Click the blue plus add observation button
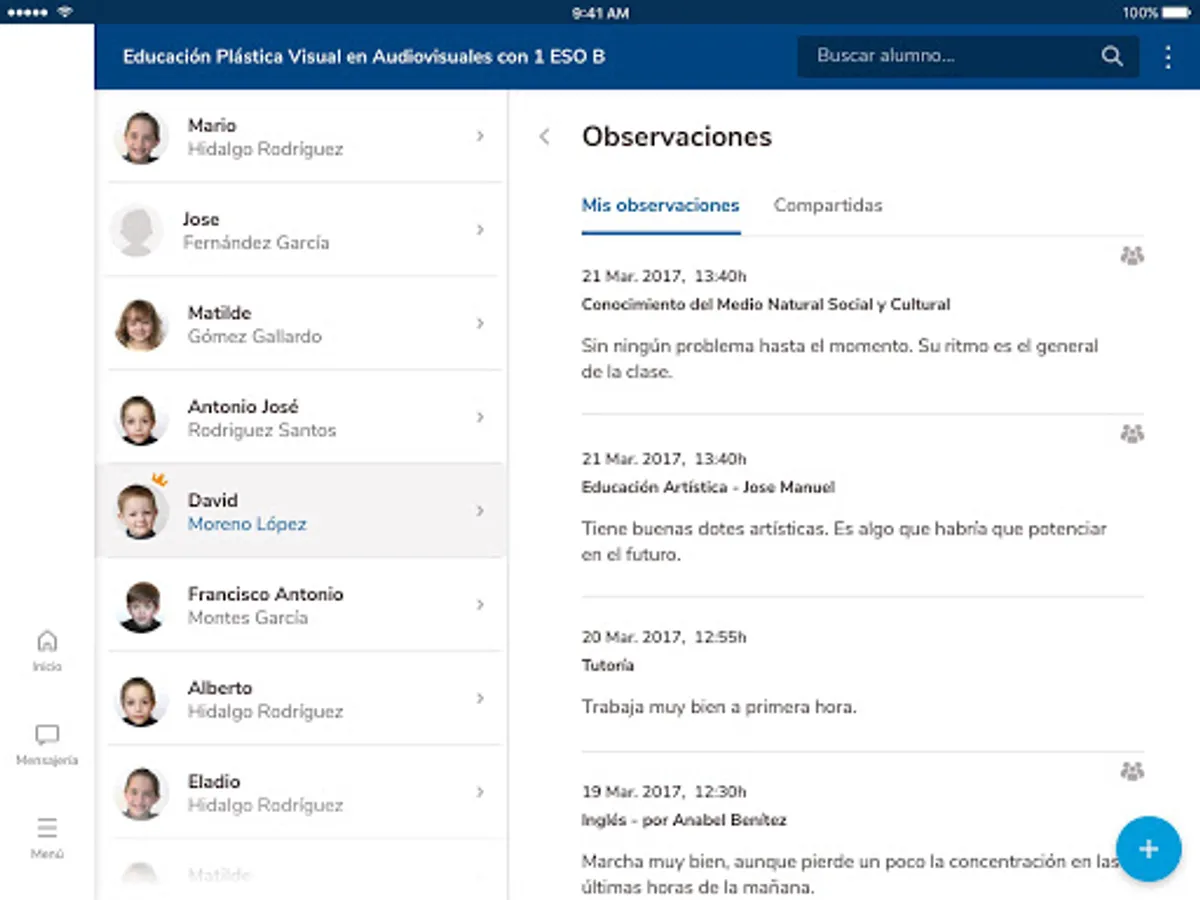Screen dimensions: 1200x900 point(1148,849)
